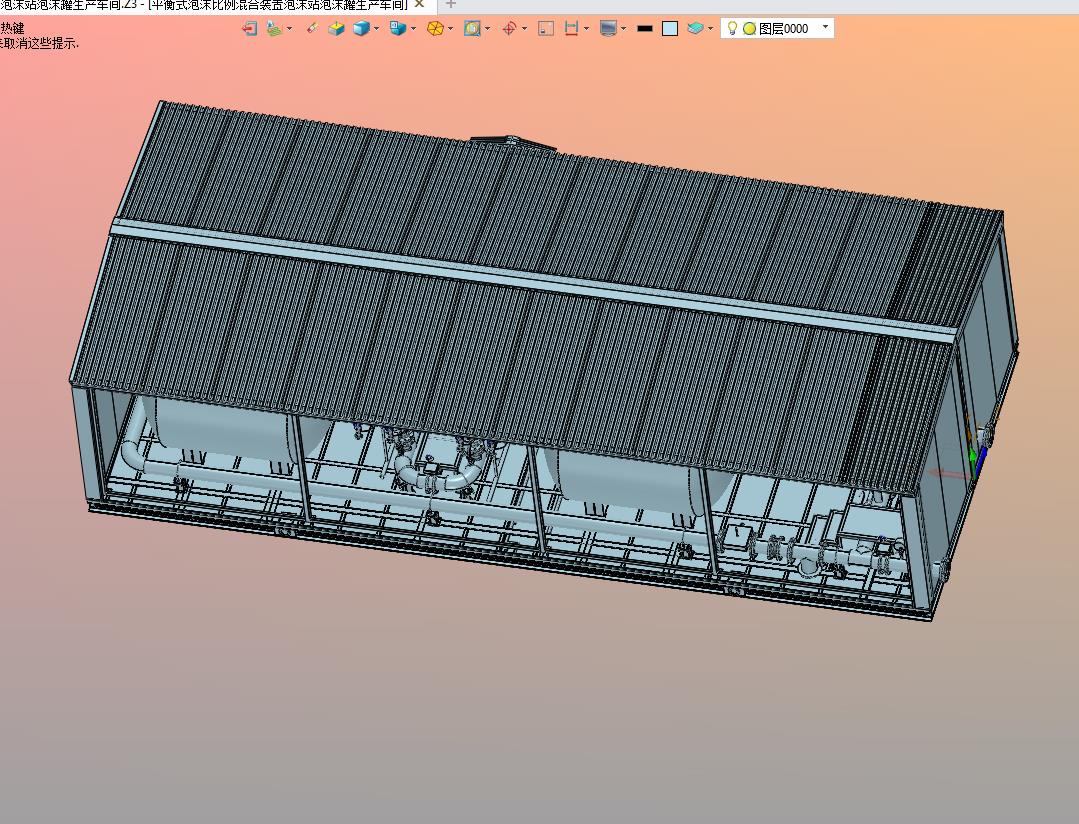1079x824 pixels.
Task: Click the yellow circle layer status icon
Action: (749, 29)
